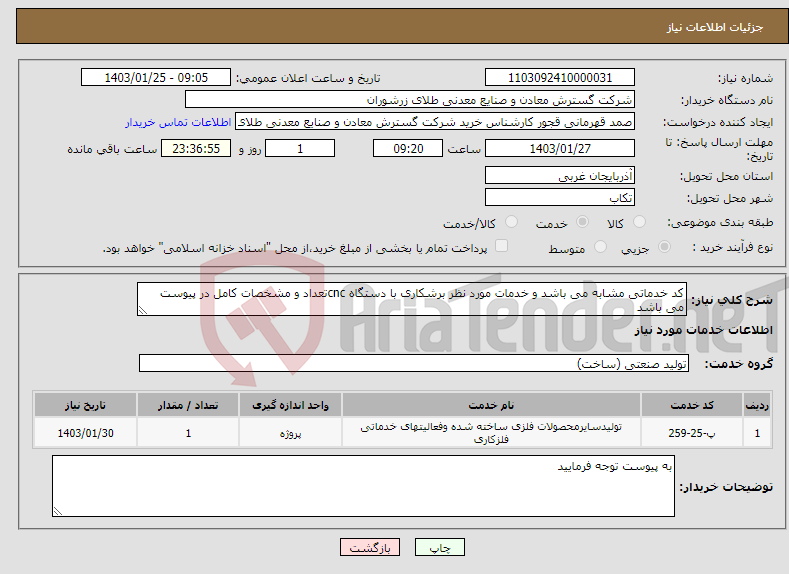789x574 pixels.
Task: Click the buyer notes text area
Action: 363,486
